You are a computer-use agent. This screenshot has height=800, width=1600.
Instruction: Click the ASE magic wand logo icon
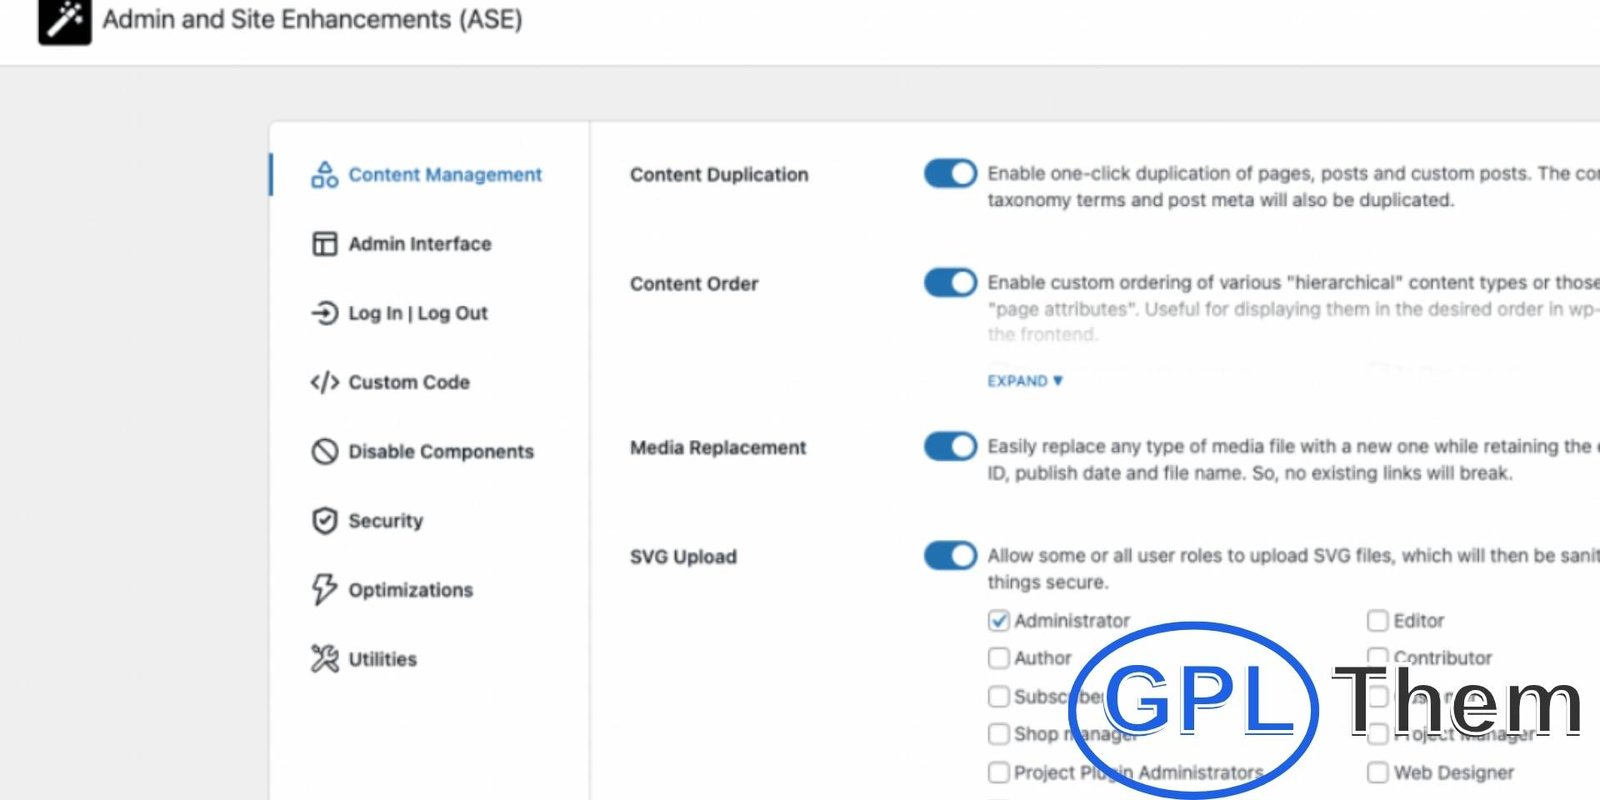click(65, 20)
